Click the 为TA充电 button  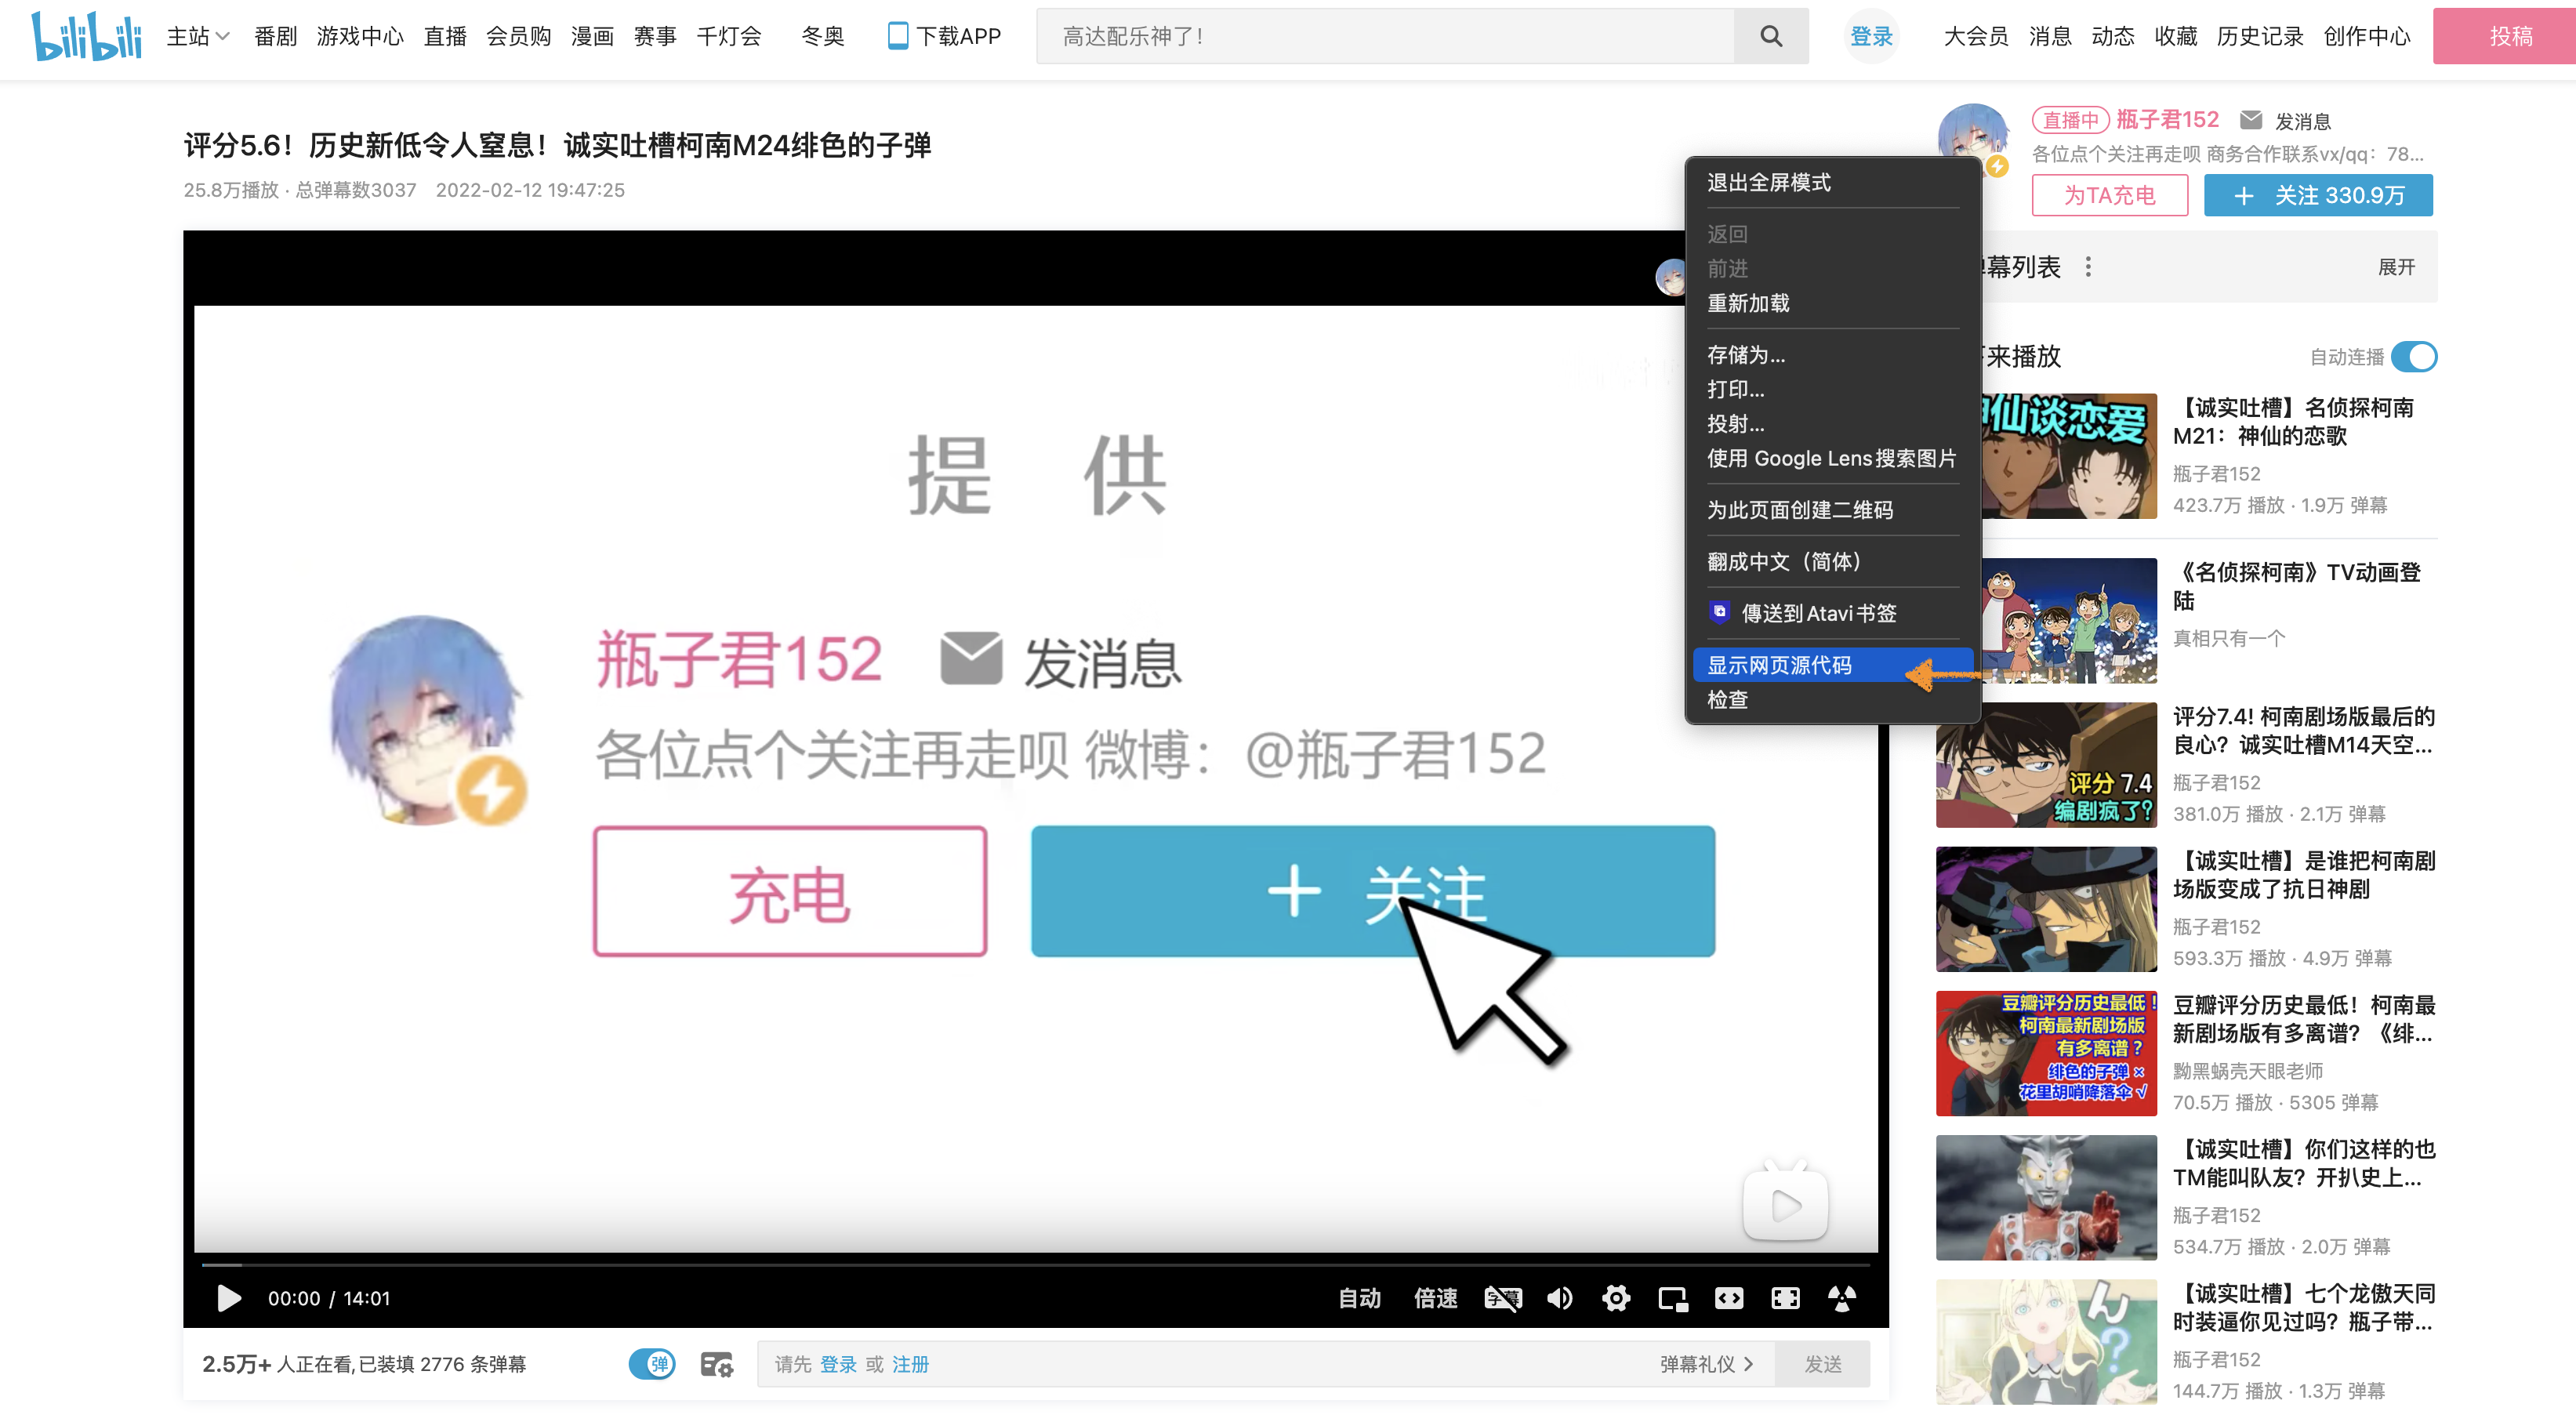click(2110, 196)
